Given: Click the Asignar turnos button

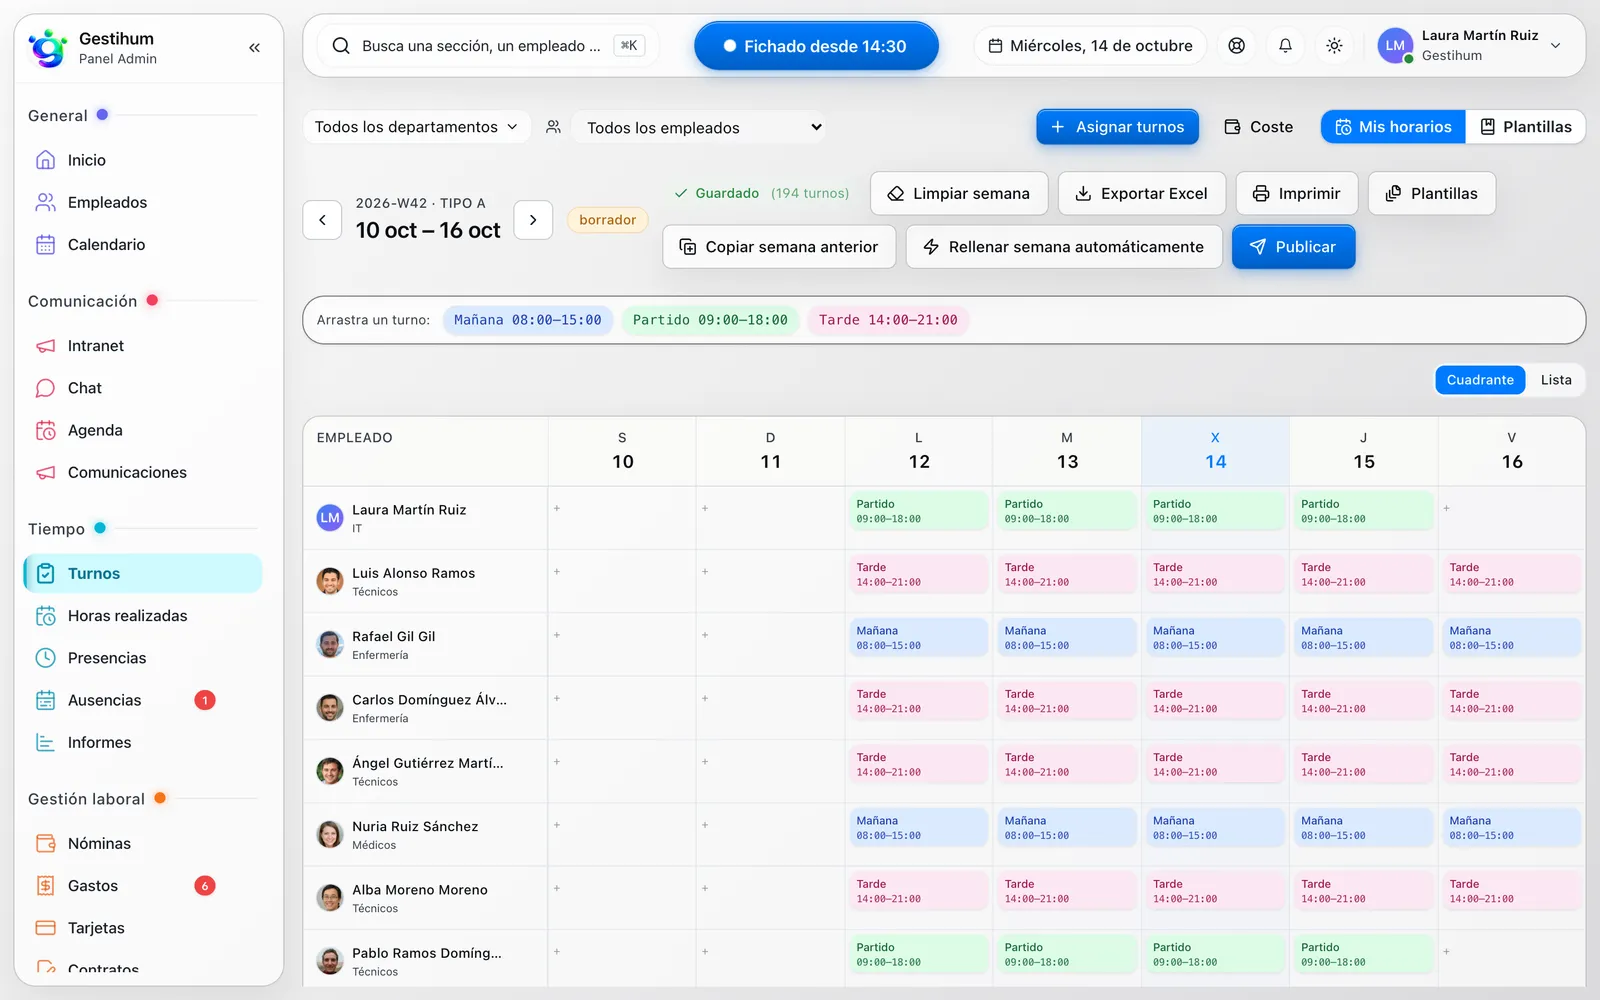Looking at the screenshot, I should (x=1117, y=127).
